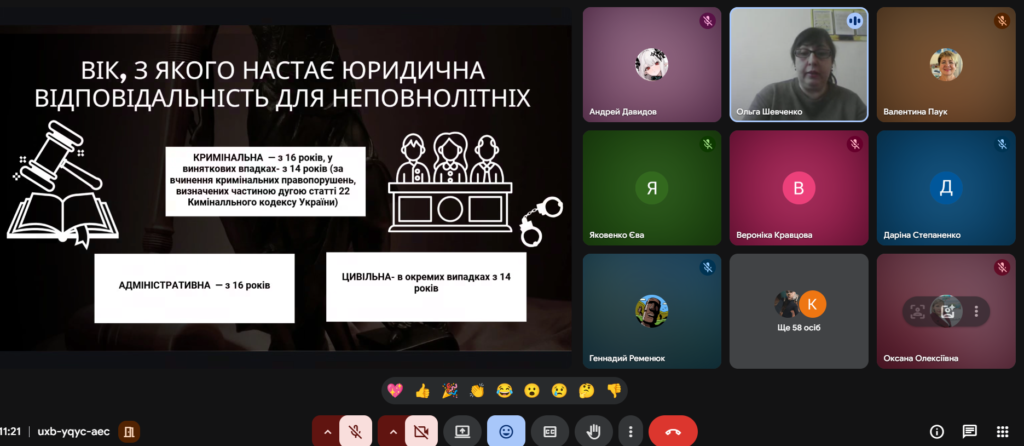Open chat with everyone panel
The image size is (1024, 446).
click(969, 431)
